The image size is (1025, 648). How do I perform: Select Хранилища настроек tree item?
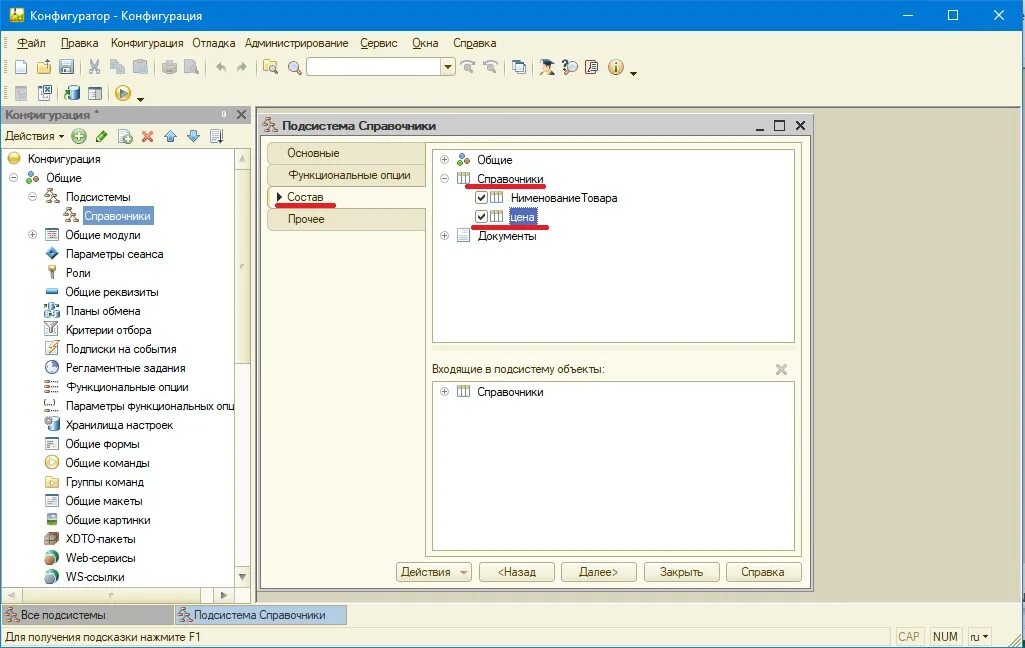coord(119,425)
